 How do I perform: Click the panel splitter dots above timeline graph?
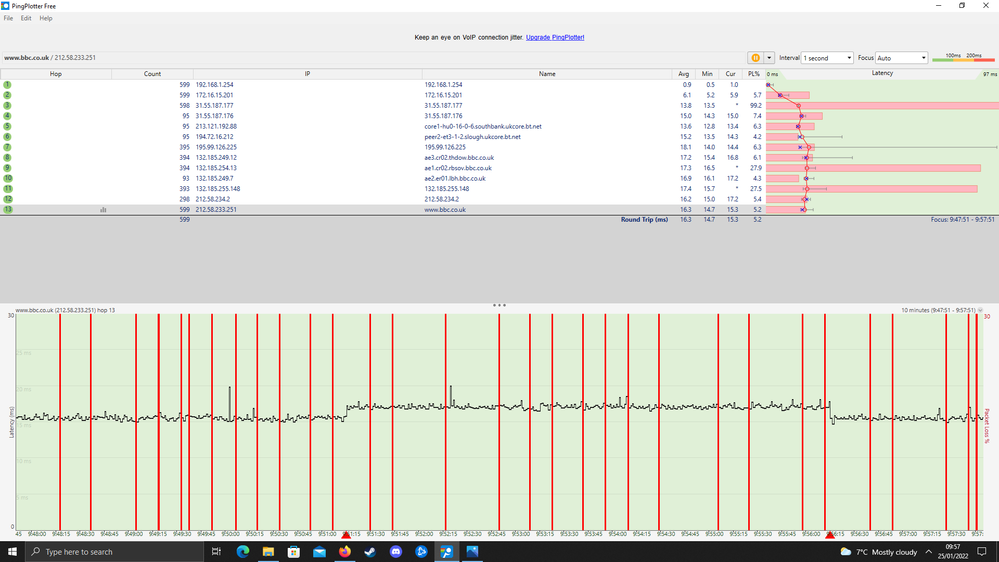click(499, 305)
